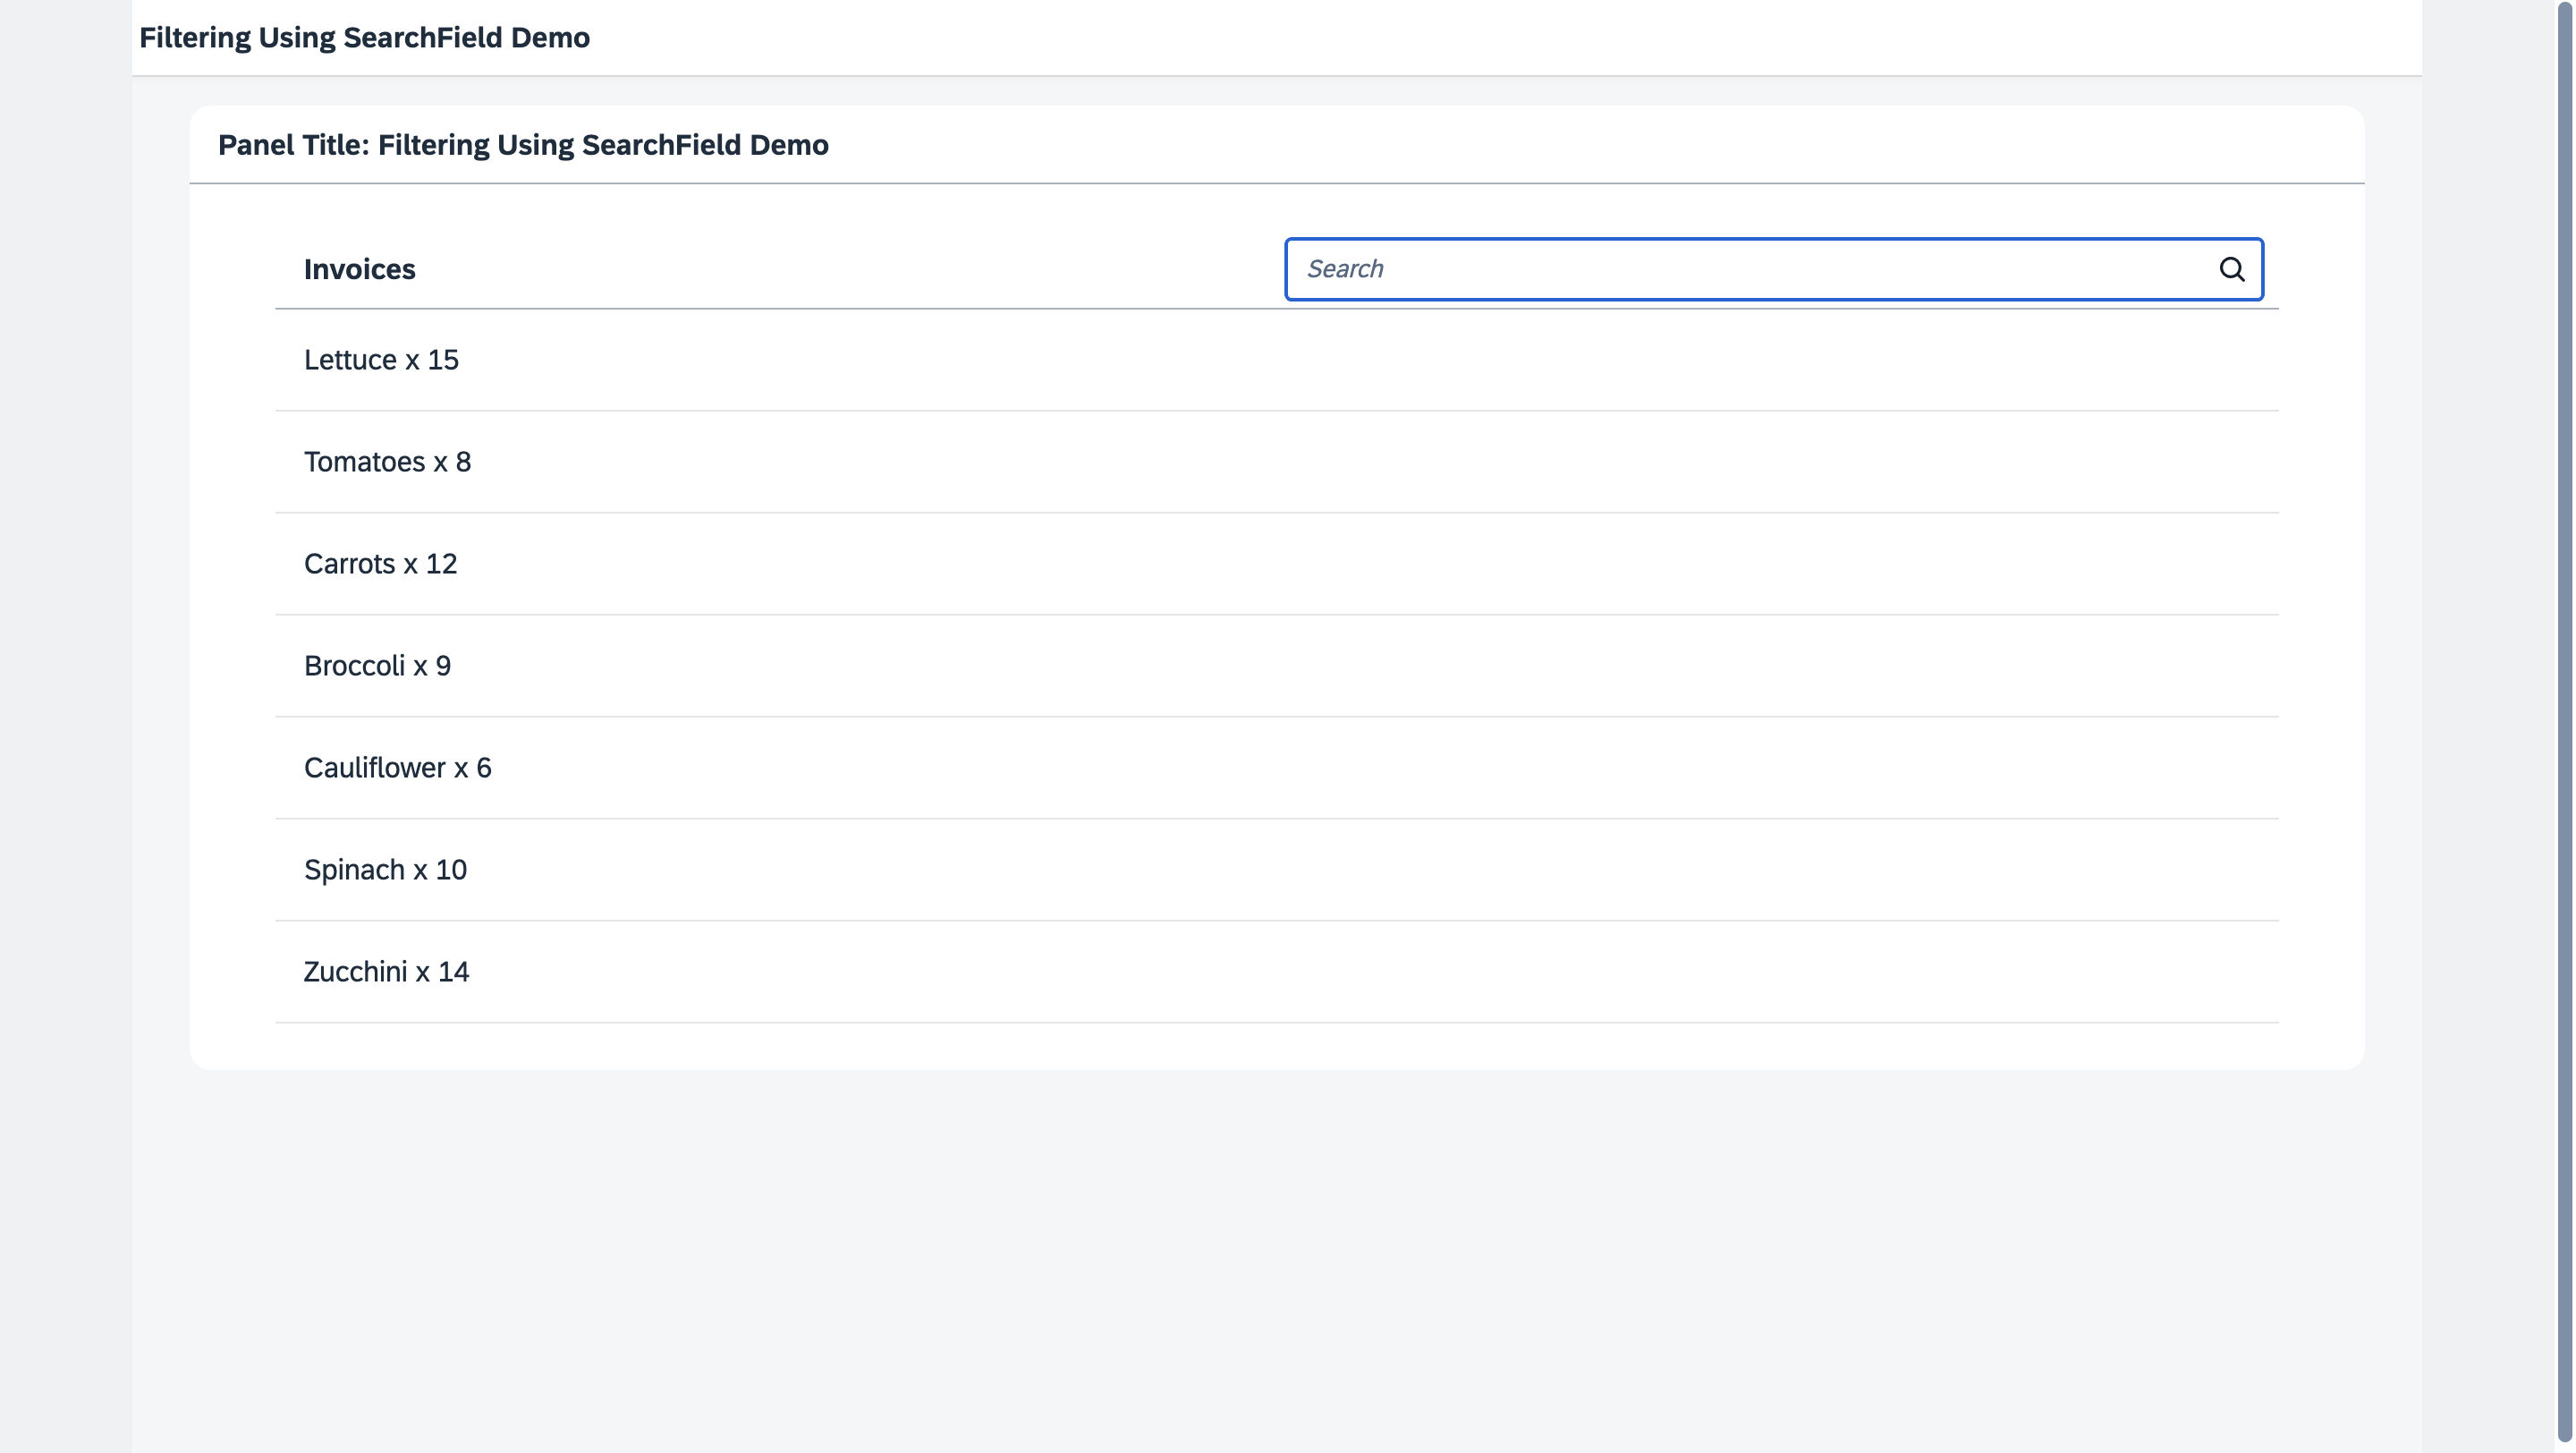This screenshot has height=1453, width=2576.
Task: Choose the Broccoli x 9 entry
Action: click(x=377, y=666)
